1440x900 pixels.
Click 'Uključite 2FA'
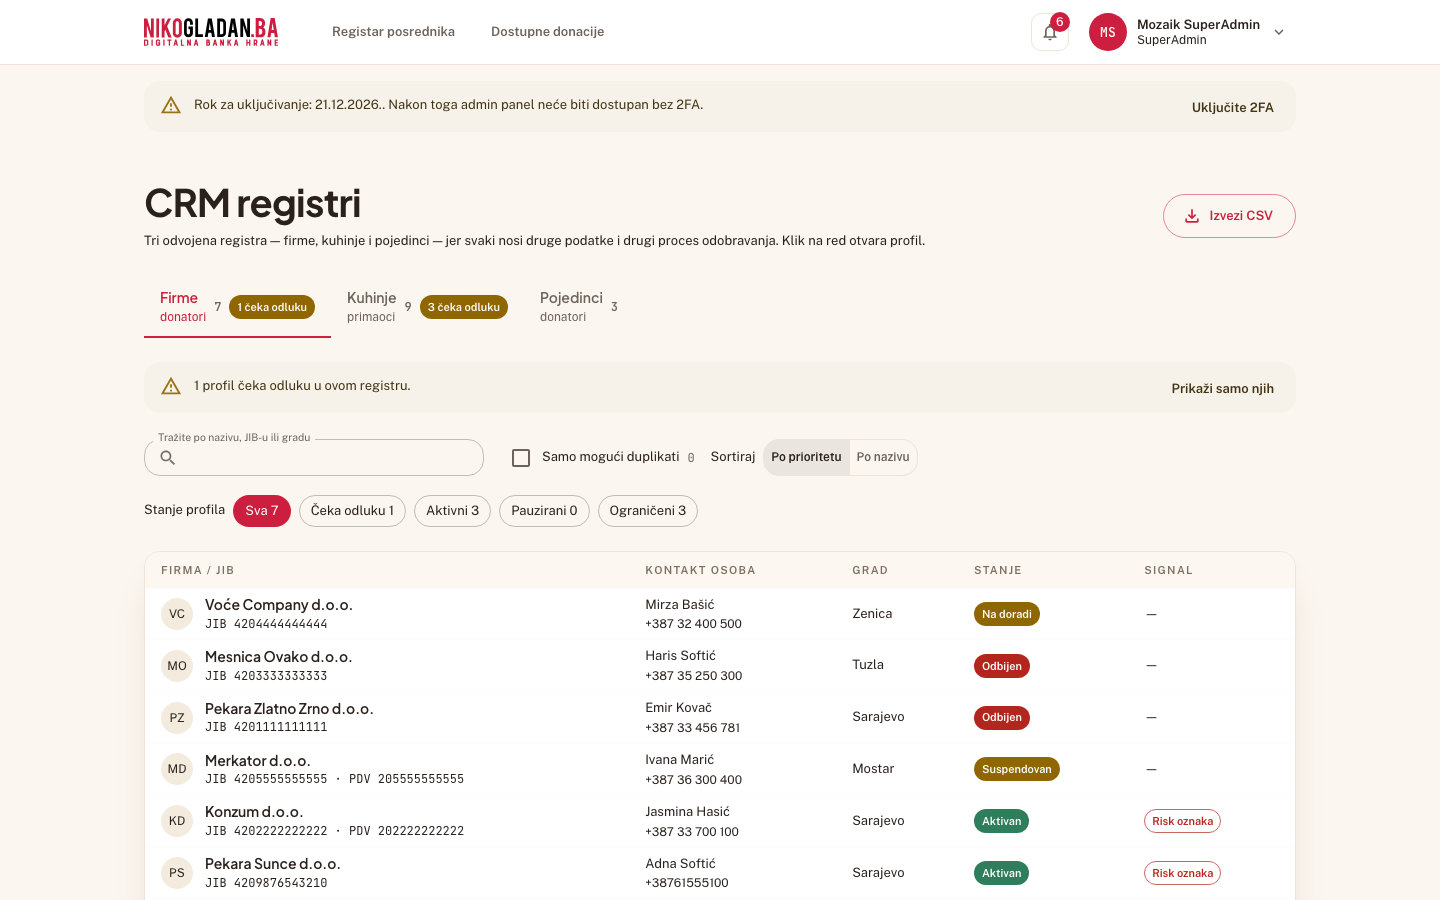[1232, 107]
